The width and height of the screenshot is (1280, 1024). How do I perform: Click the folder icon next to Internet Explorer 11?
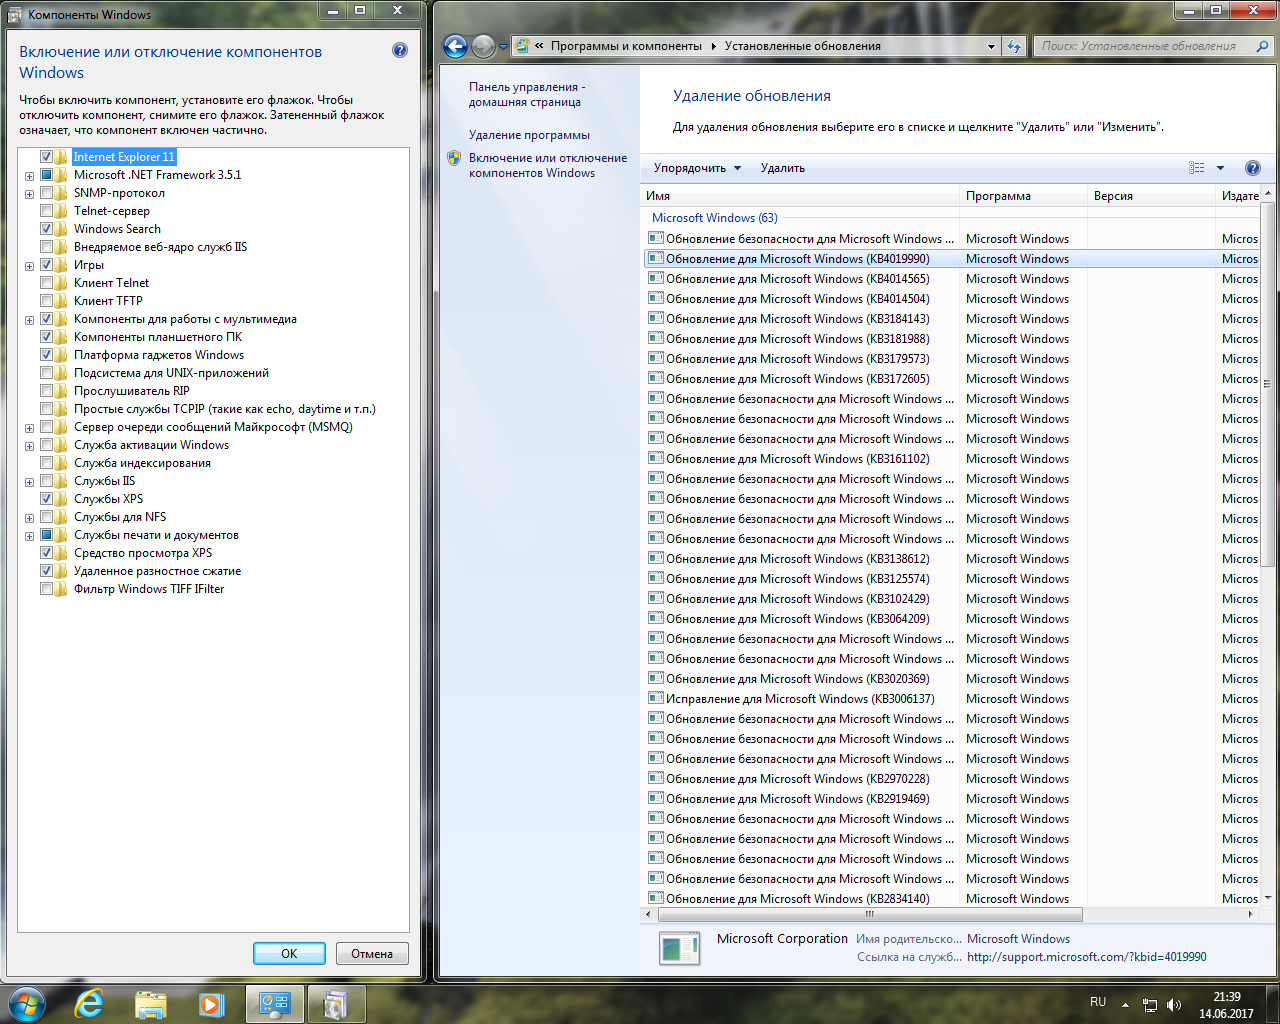point(61,157)
